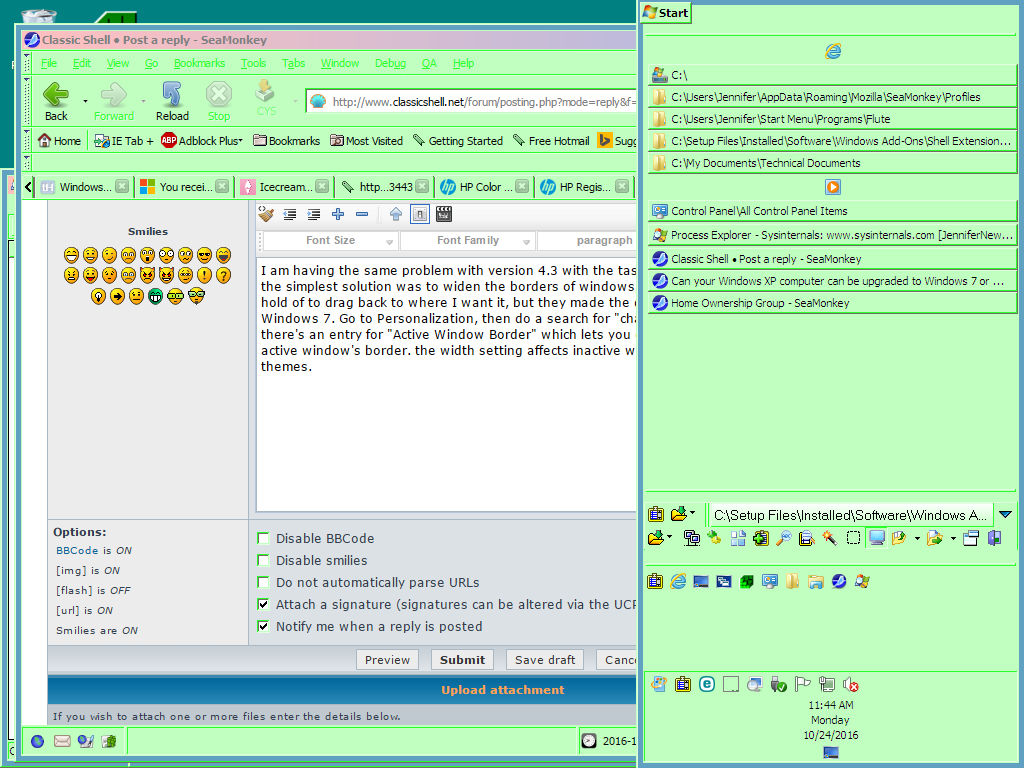
Task: Click the Home bookmark icon
Action: 45,141
